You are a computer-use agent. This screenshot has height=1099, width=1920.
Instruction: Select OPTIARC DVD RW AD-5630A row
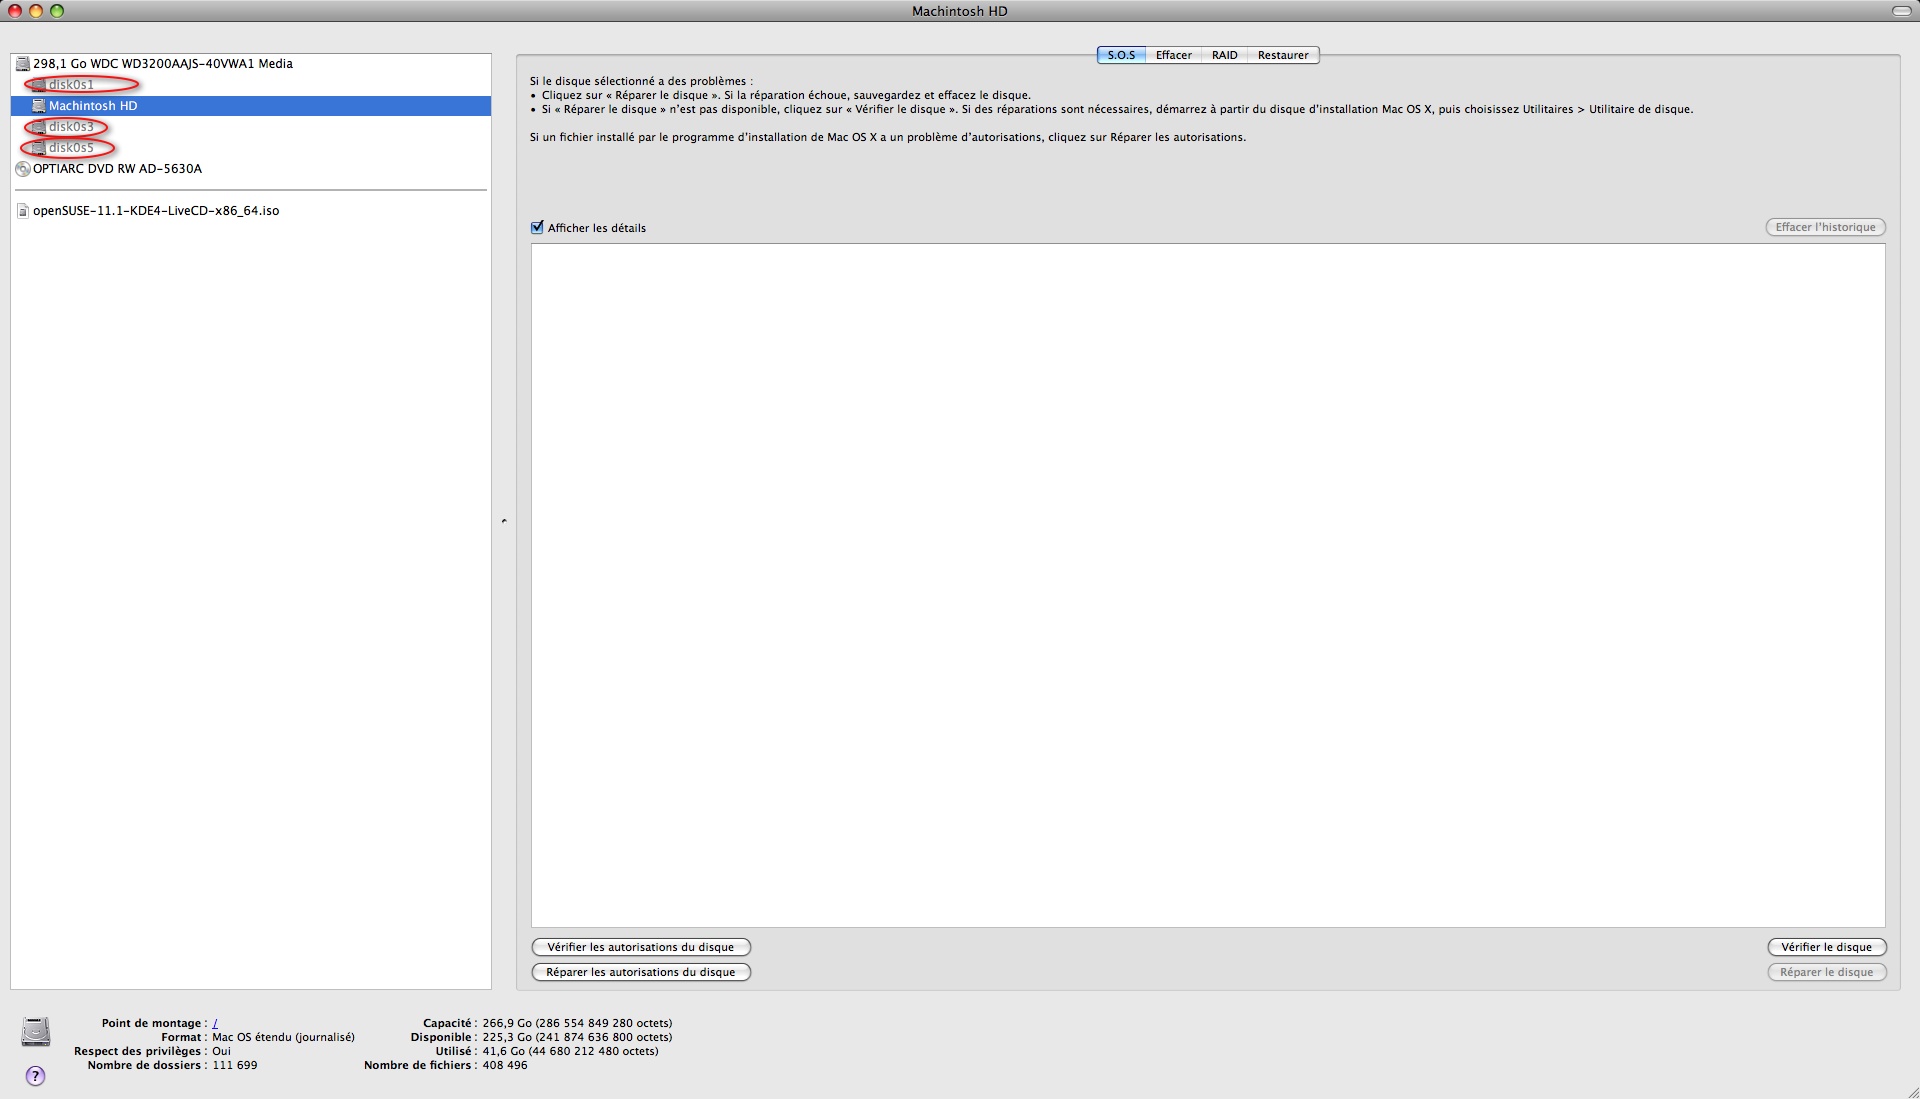pyautogui.click(x=250, y=169)
